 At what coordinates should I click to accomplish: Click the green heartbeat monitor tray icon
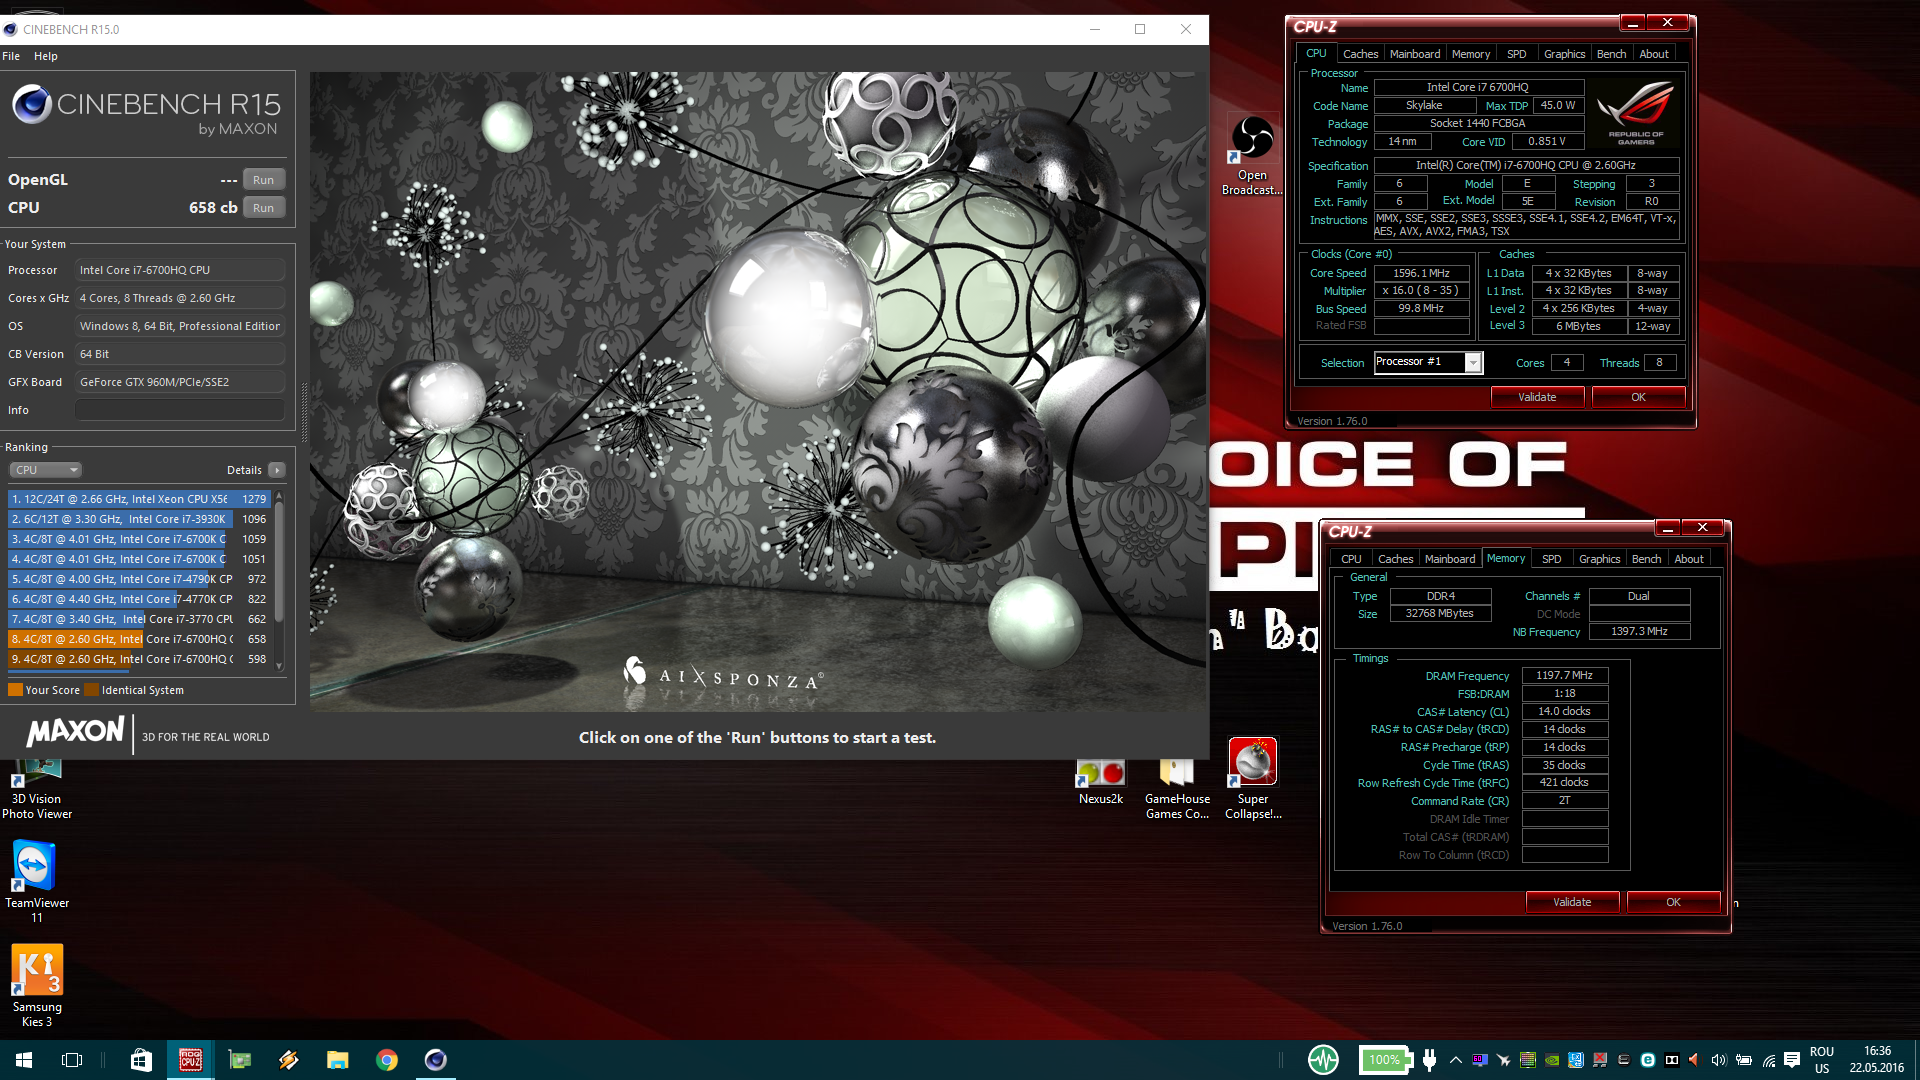tap(1323, 1060)
